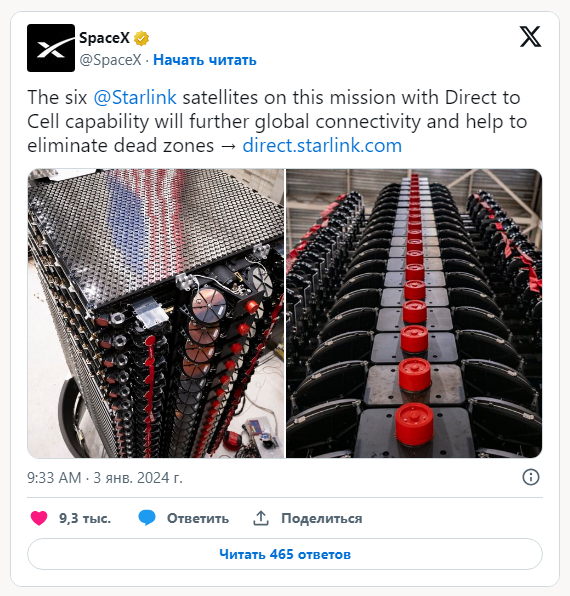The image size is (570, 596).
Task: Open the X logo icon
Action: tap(530, 37)
